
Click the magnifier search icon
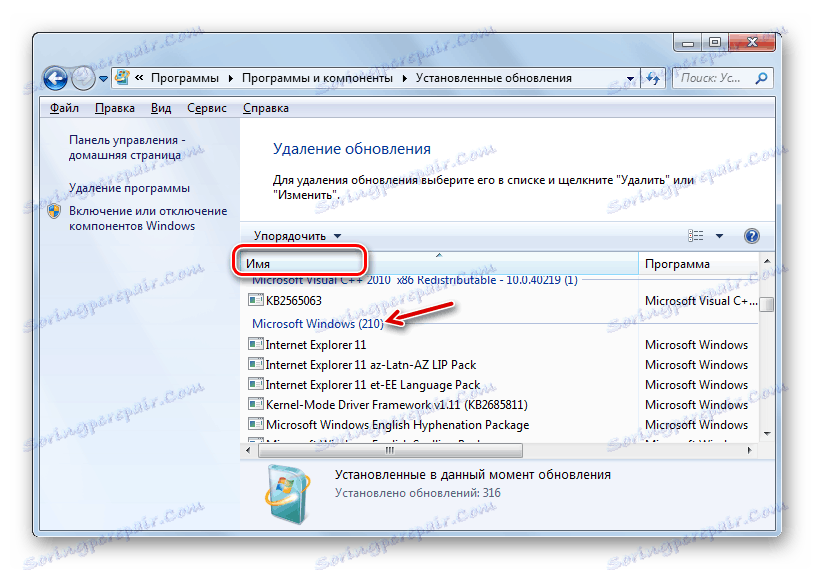tap(761, 78)
